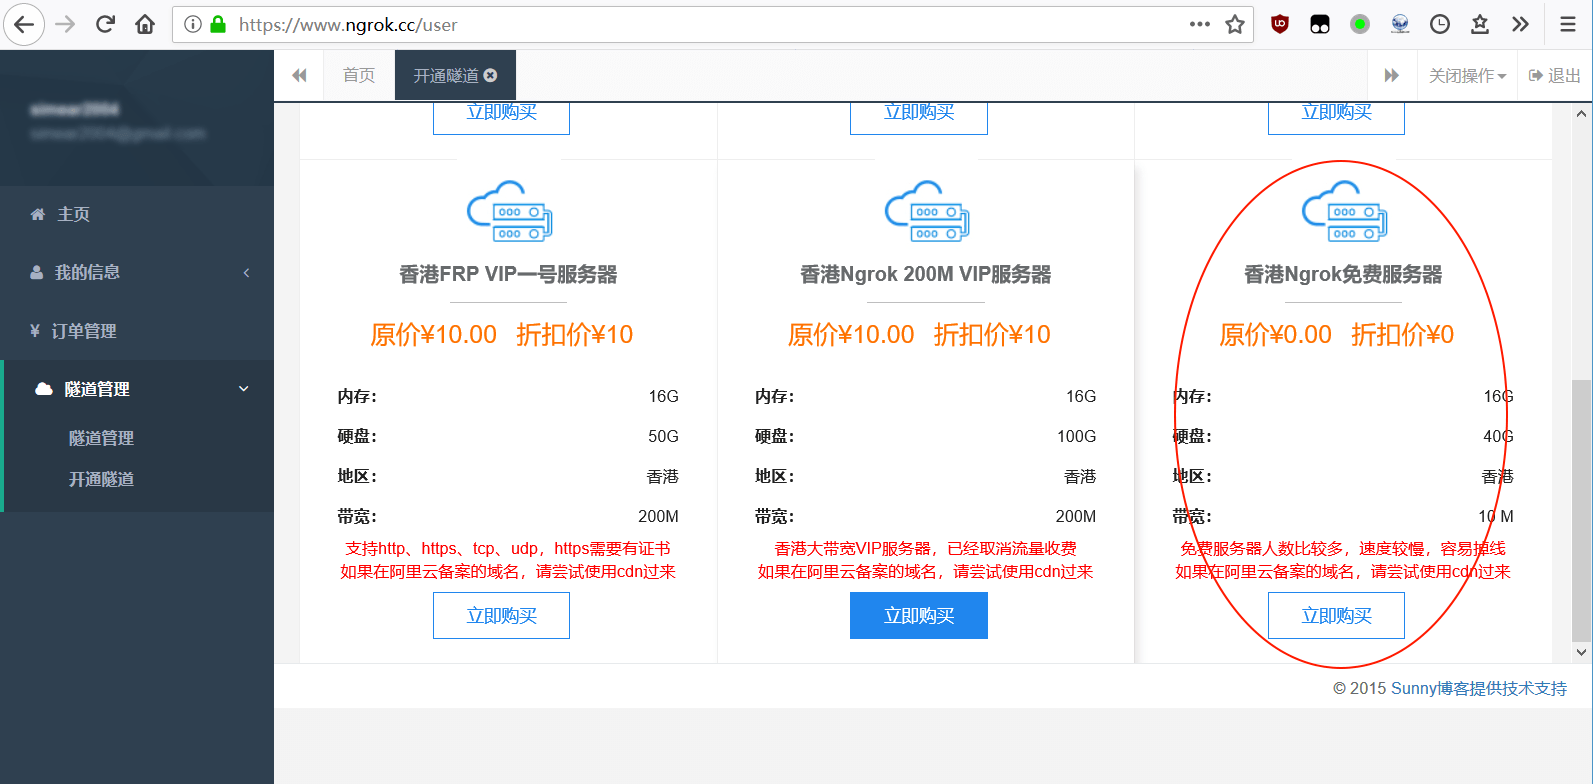Viewport: 1593px width, 784px height.
Task: Expand 我的信息 sidebar section
Action: (137, 272)
